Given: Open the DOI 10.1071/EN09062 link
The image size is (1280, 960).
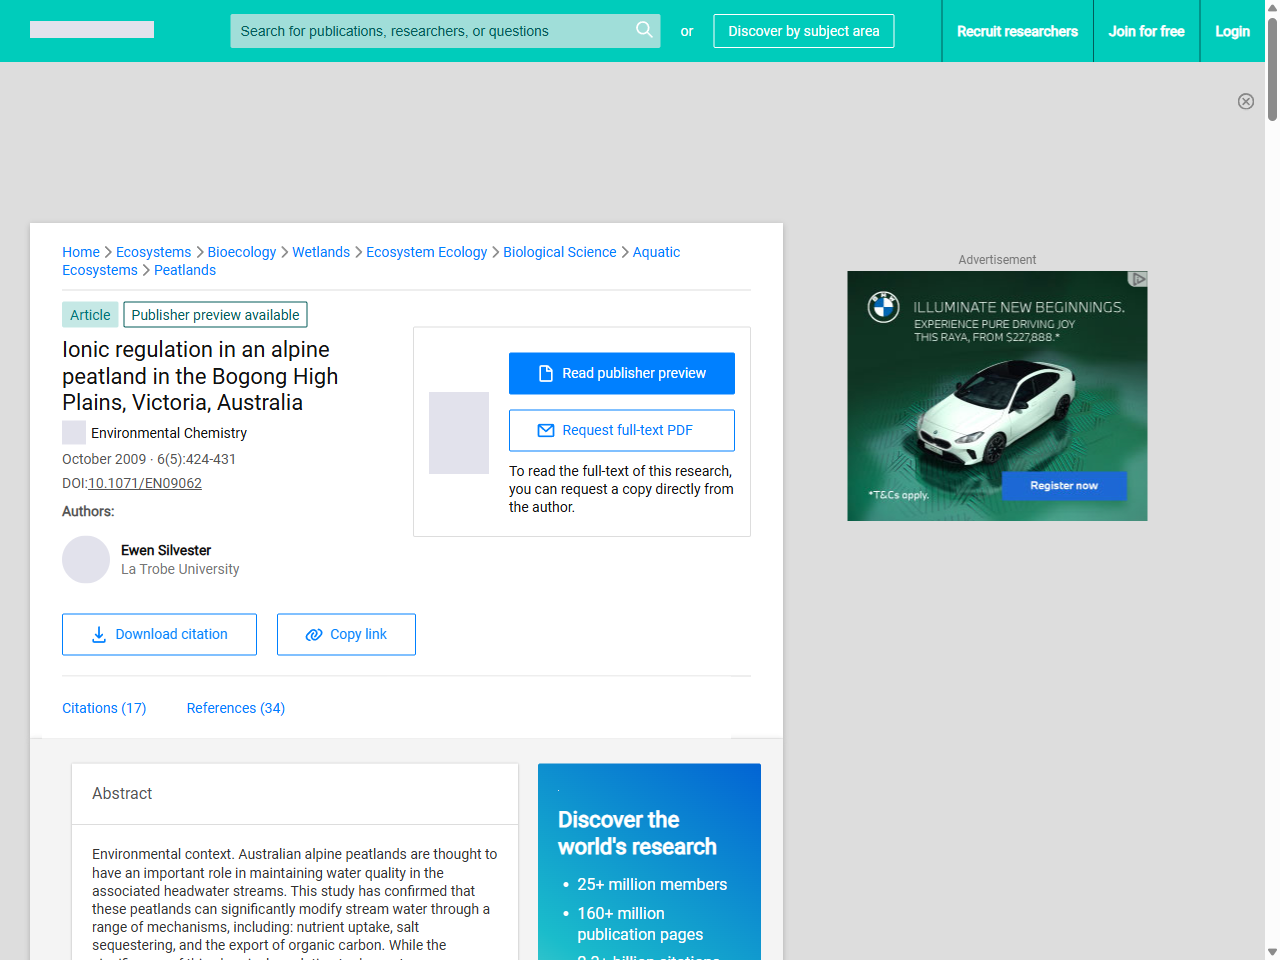Looking at the screenshot, I should coord(145,483).
